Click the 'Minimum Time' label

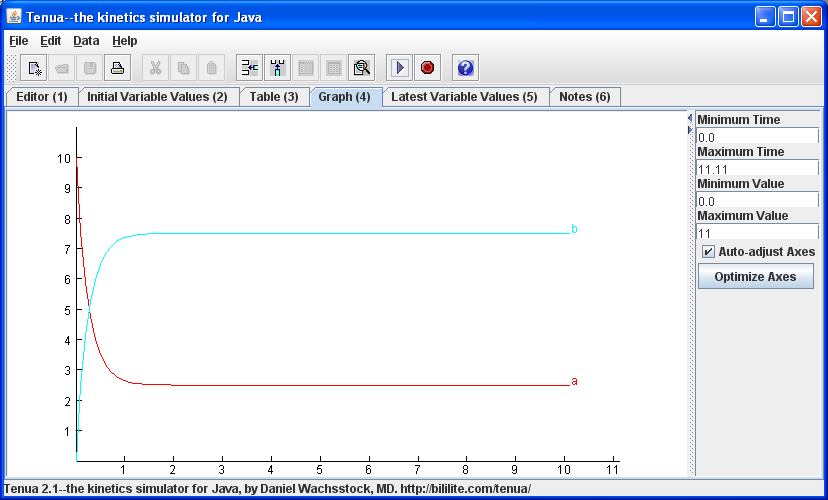tap(738, 120)
